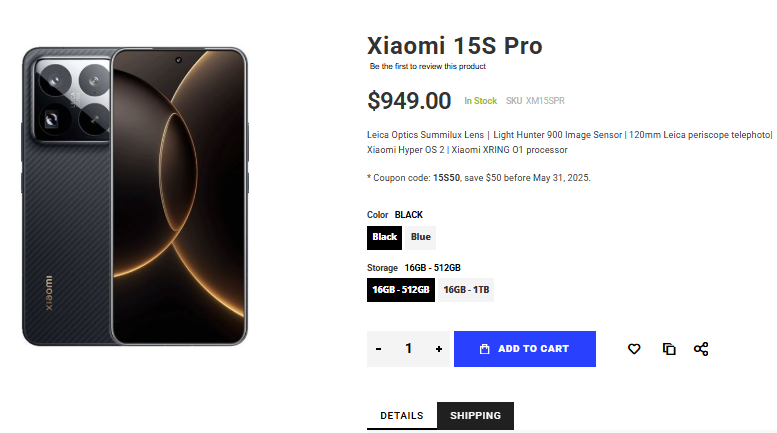
Task: Click the Add to Cart button
Action: click(x=525, y=349)
